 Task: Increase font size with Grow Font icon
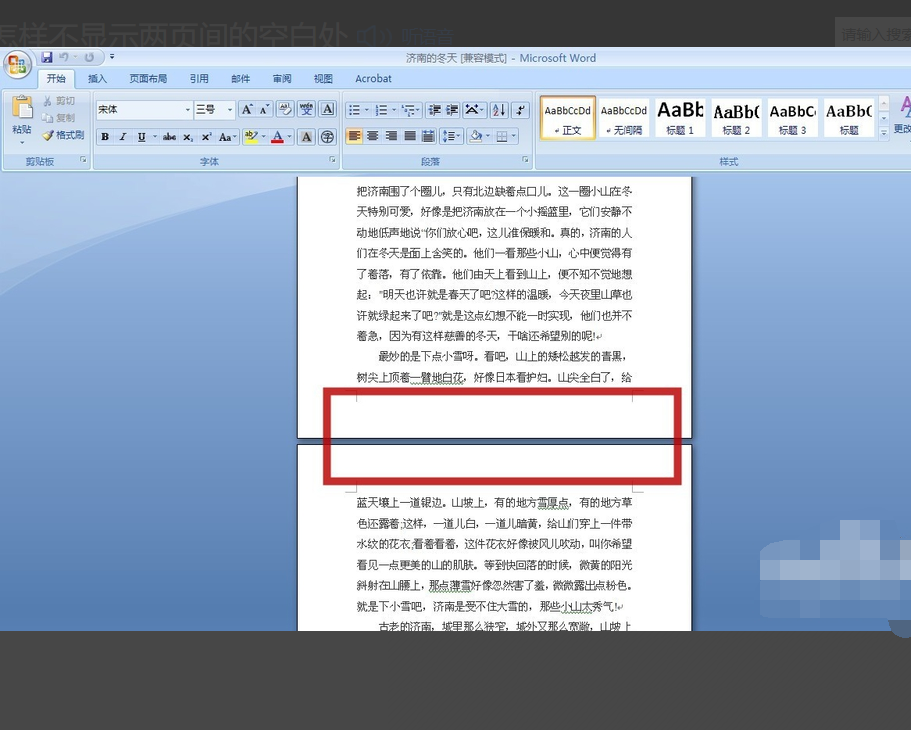point(248,109)
